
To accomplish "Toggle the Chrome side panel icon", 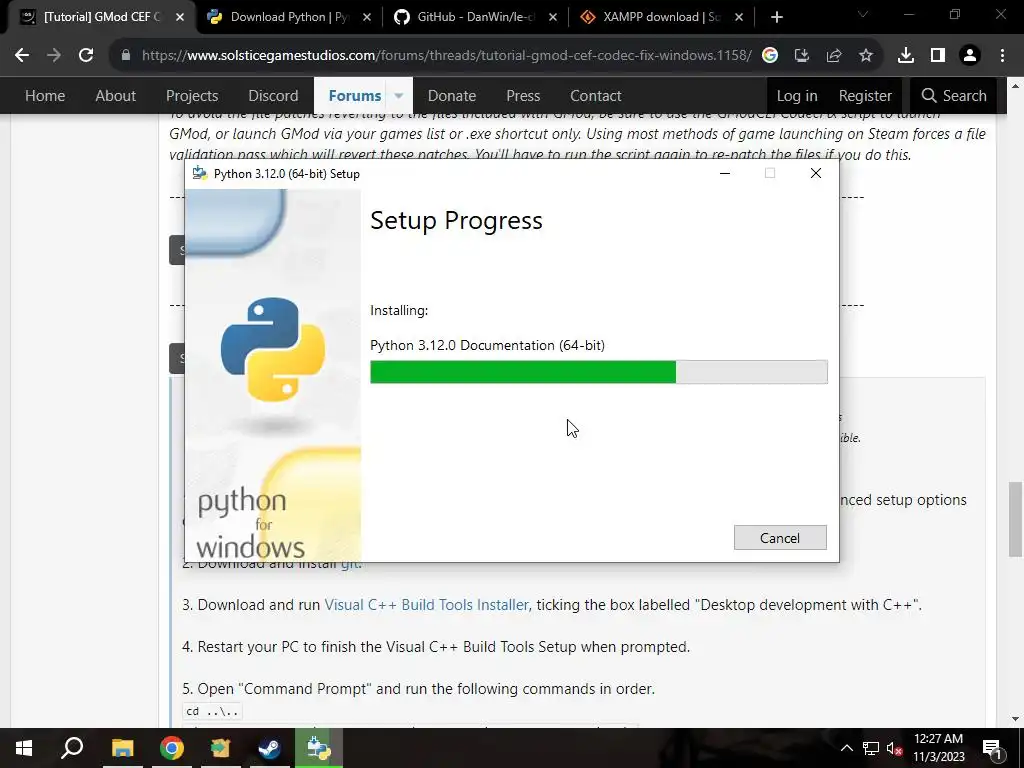I will (x=938, y=56).
